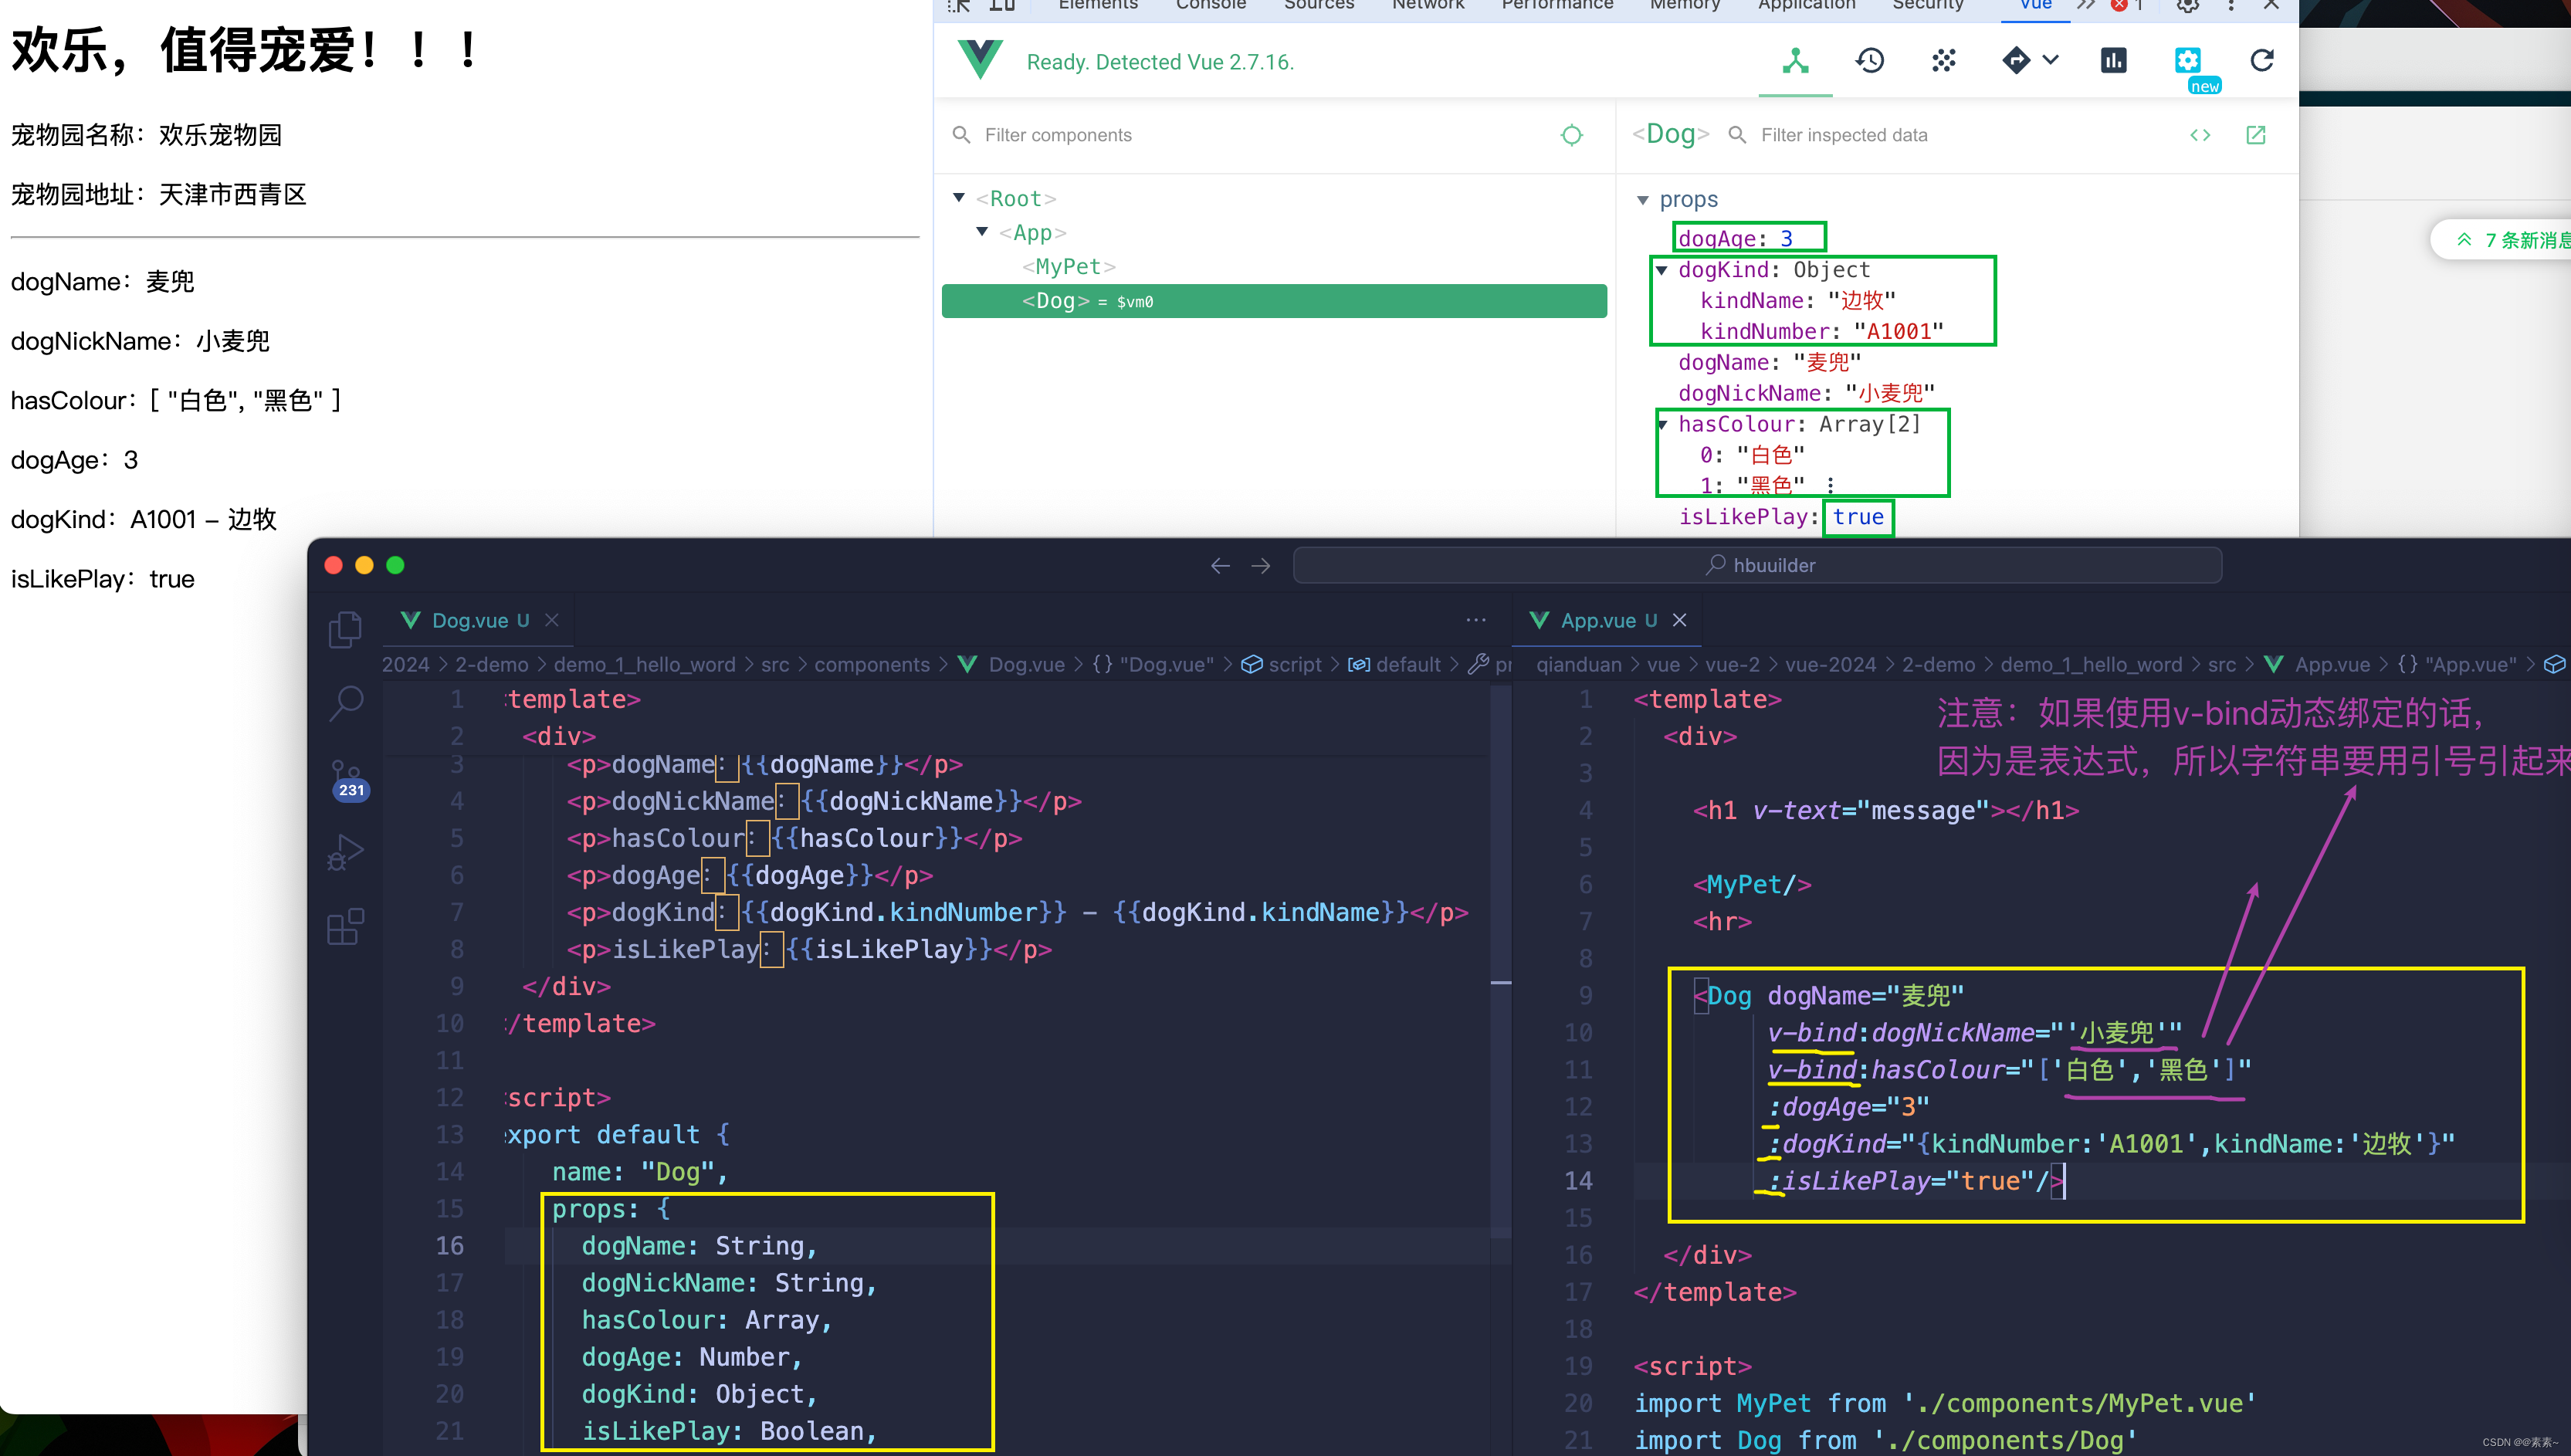Collapse the Root node in the component tree
The image size is (2571, 1456).
[958, 197]
